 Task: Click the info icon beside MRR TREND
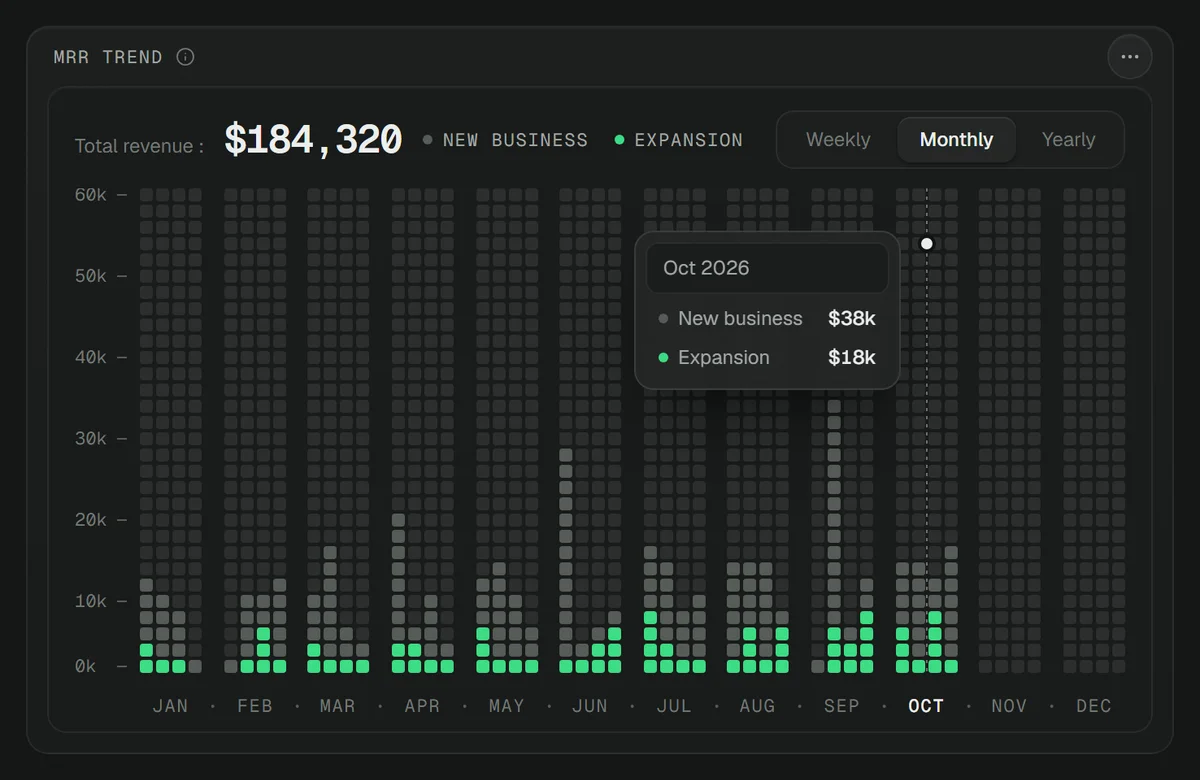185,57
